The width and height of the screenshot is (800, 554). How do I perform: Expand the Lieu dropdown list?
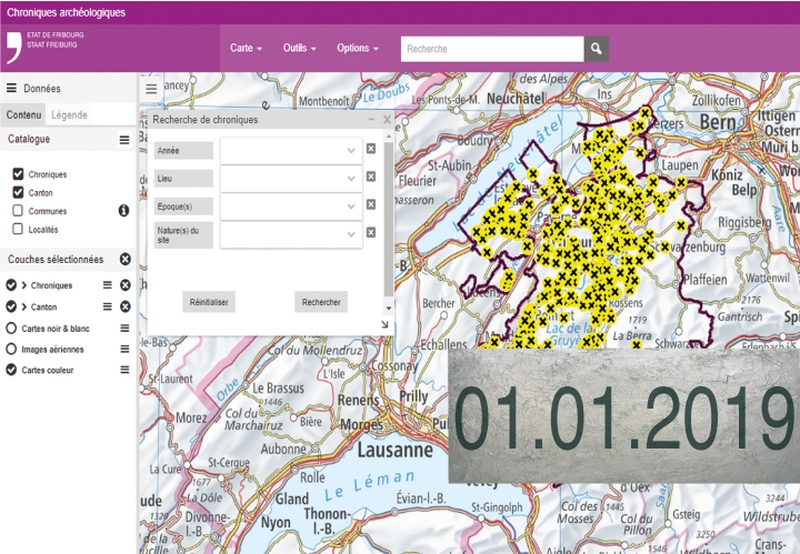351,178
